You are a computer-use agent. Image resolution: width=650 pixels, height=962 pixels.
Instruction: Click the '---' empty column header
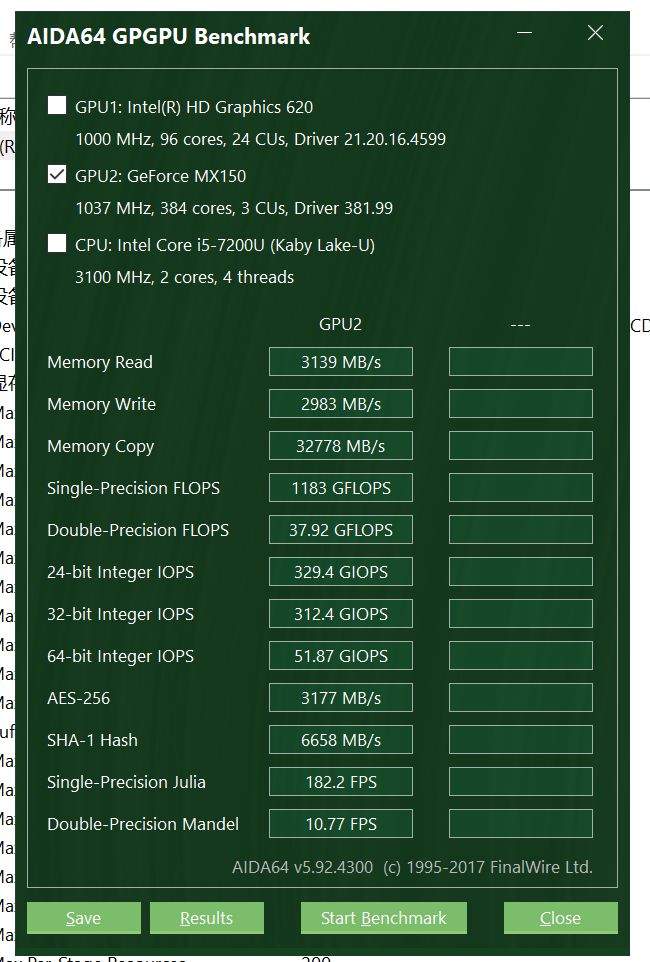click(x=520, y=325)
